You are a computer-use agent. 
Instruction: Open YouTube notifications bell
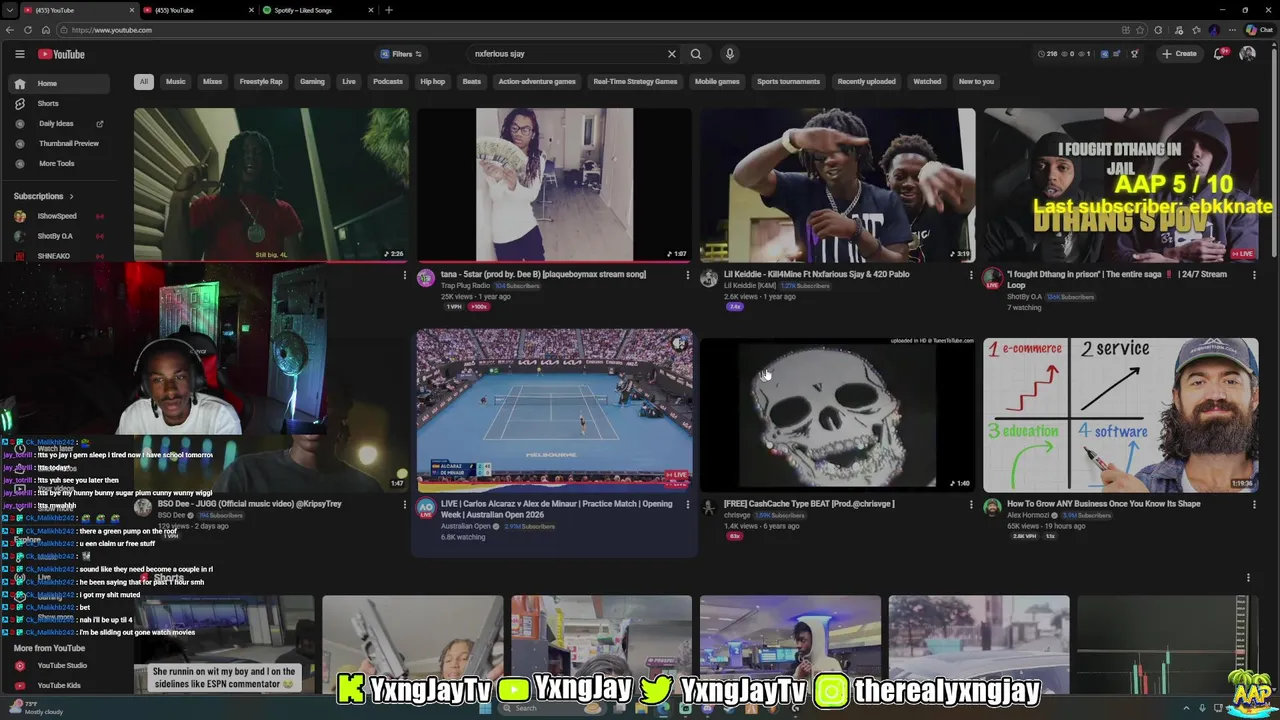click(x=1219, y=54)
